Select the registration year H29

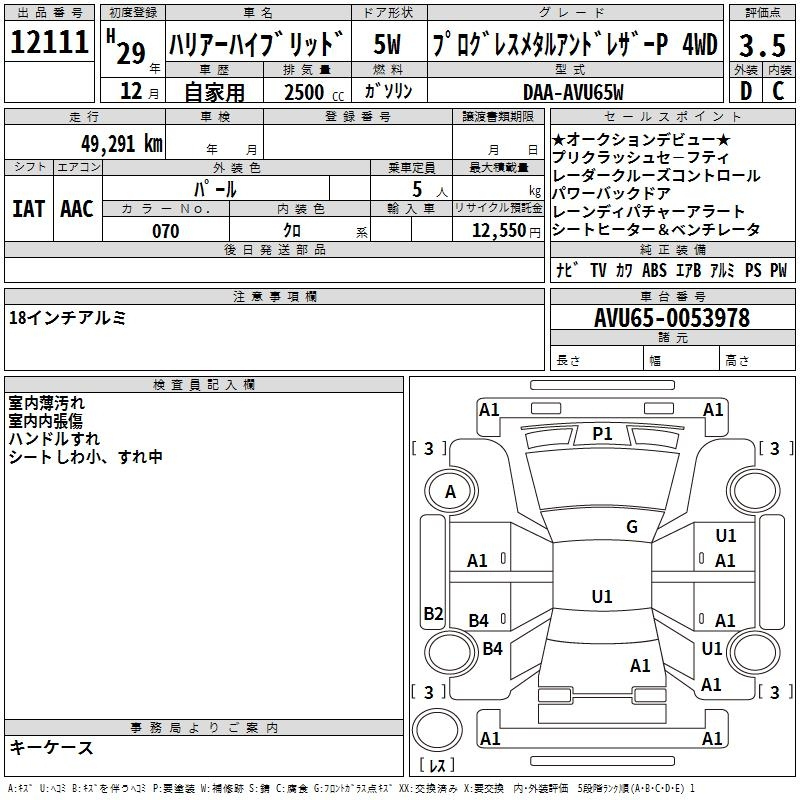click(127, 48)
